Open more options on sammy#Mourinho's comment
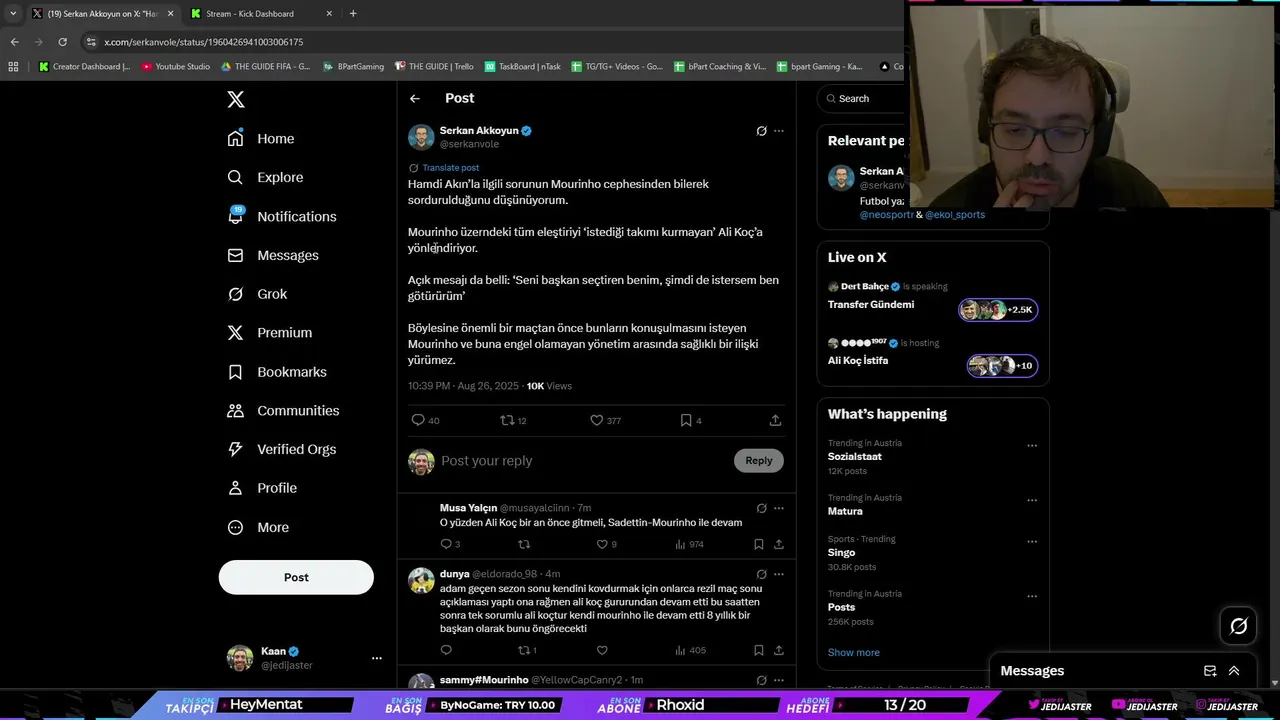 pos(779,680)
